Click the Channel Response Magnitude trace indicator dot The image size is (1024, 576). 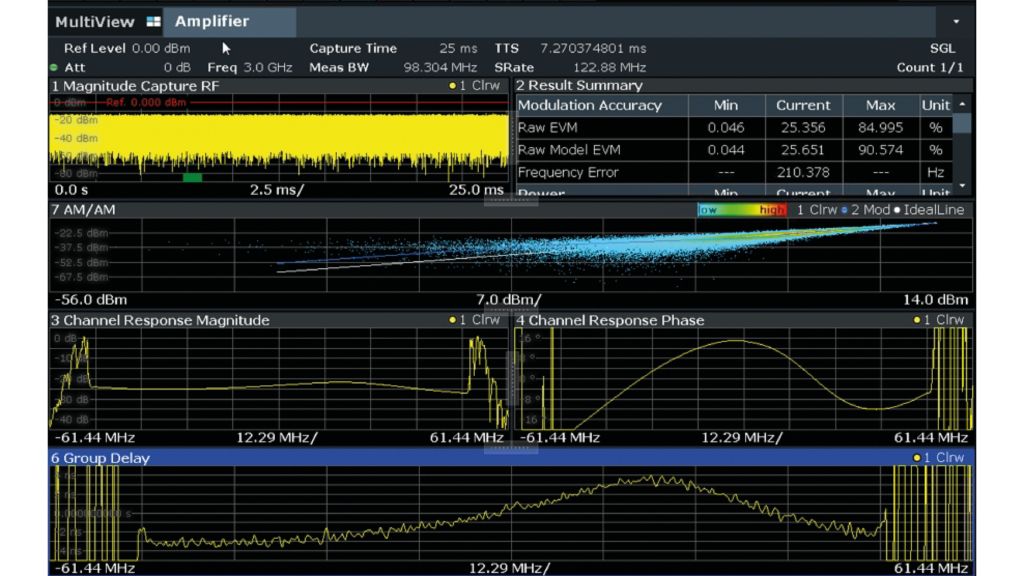click(x=452, y=321)
